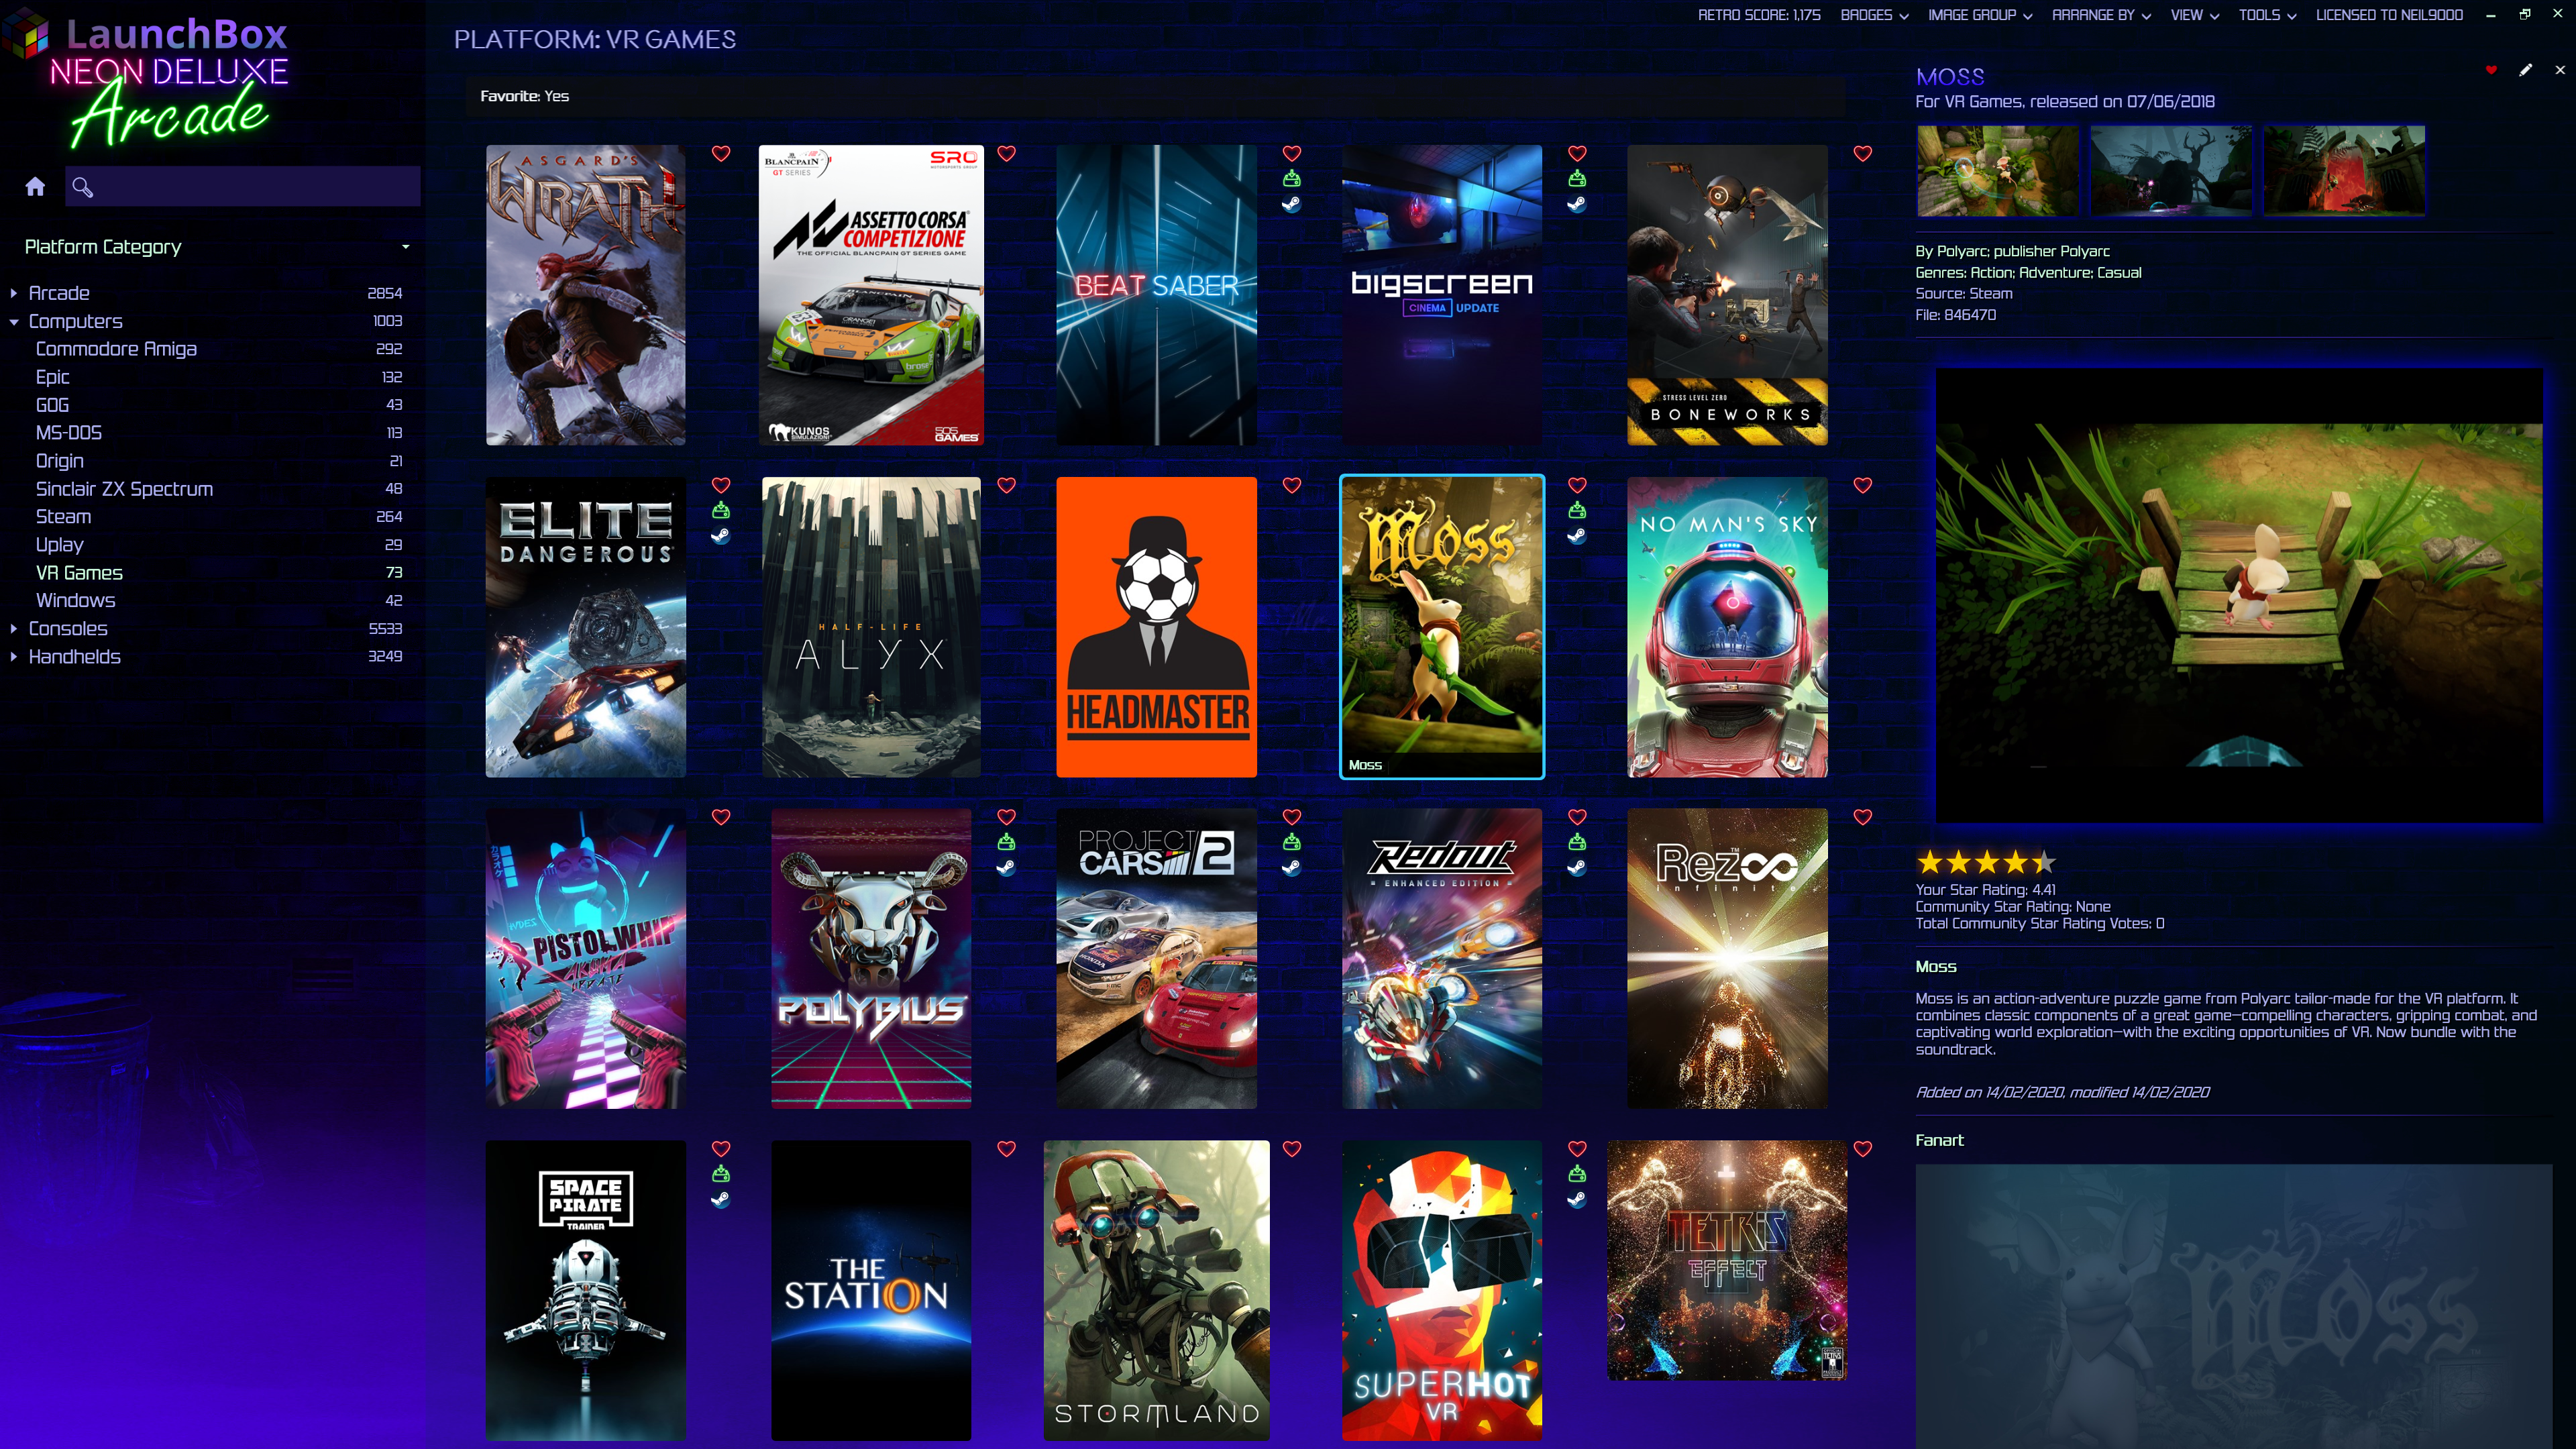Click the edit pencil icon for Moss details

(x=2526, y=70)
